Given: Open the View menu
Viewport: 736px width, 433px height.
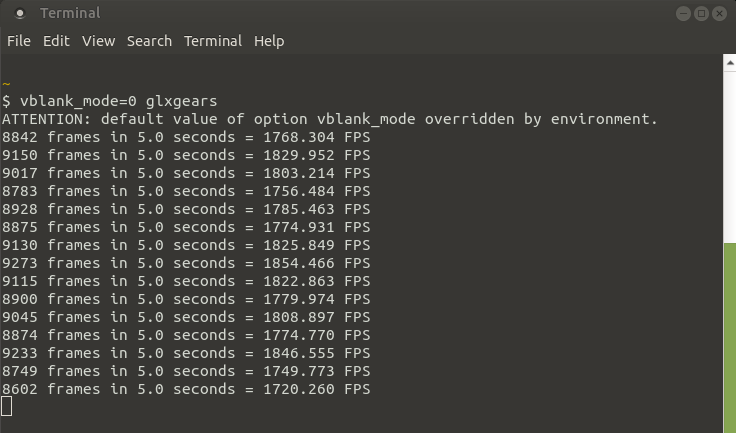Looking at the screenshot, I should (x=99, y=41).
